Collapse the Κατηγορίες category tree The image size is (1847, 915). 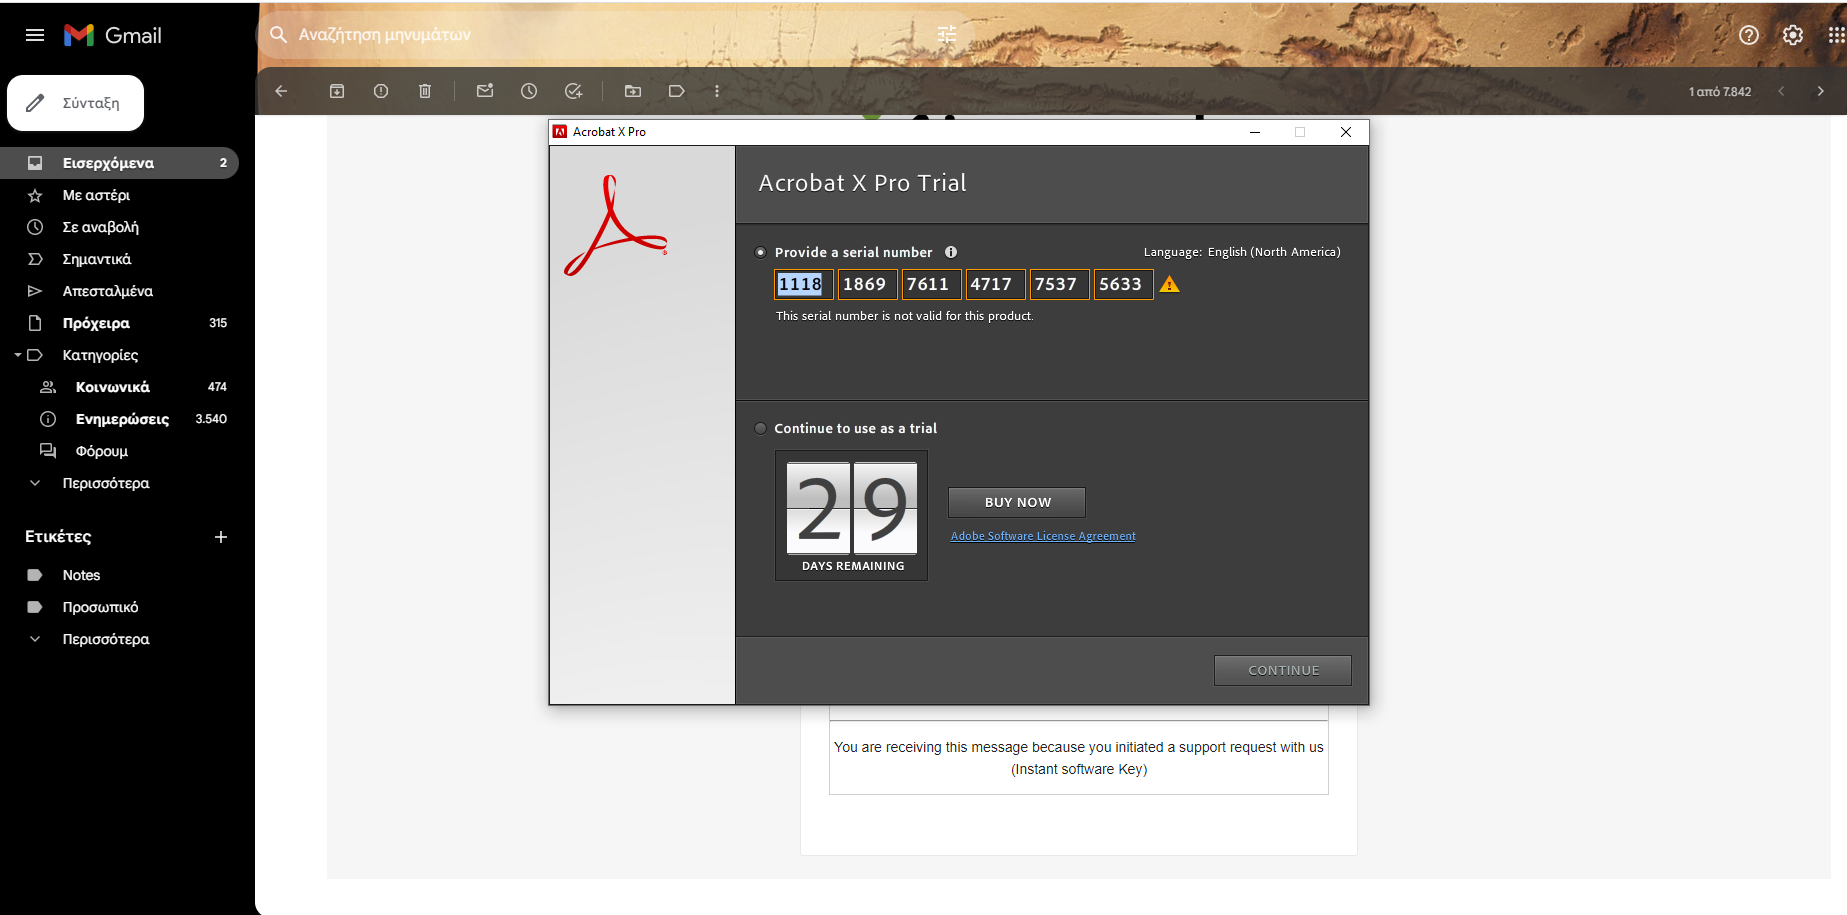[18, 355]
